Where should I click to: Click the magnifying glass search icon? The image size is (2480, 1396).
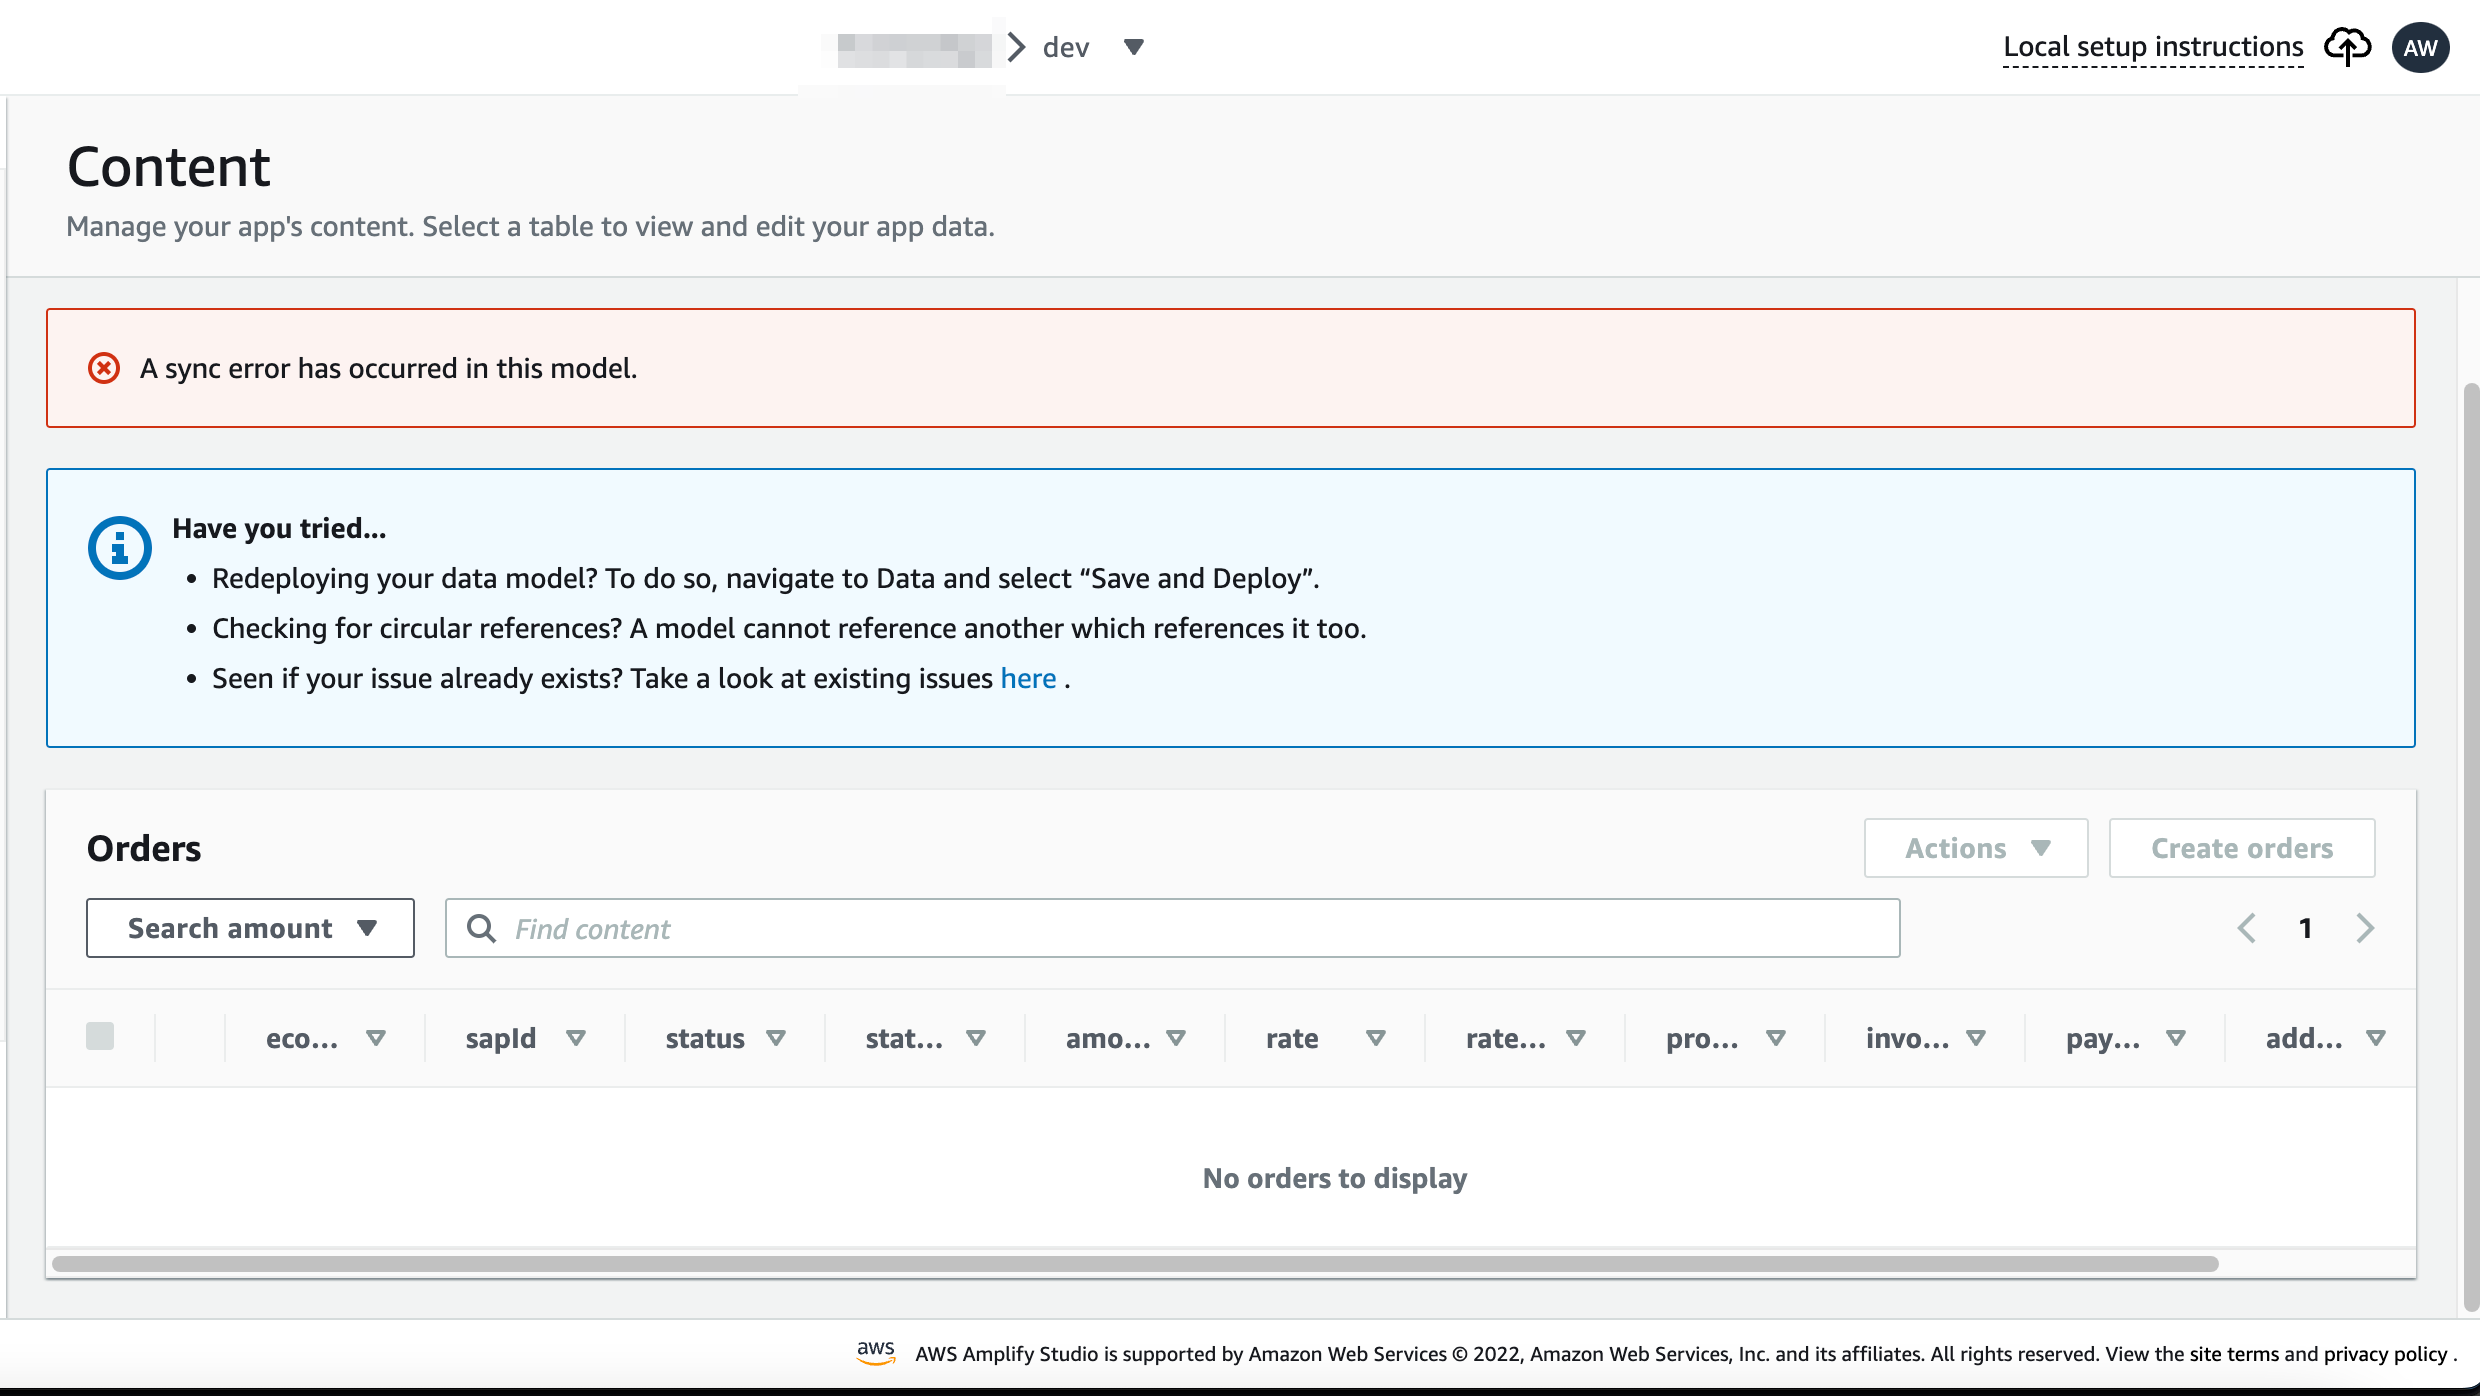[x=482, y=928]
